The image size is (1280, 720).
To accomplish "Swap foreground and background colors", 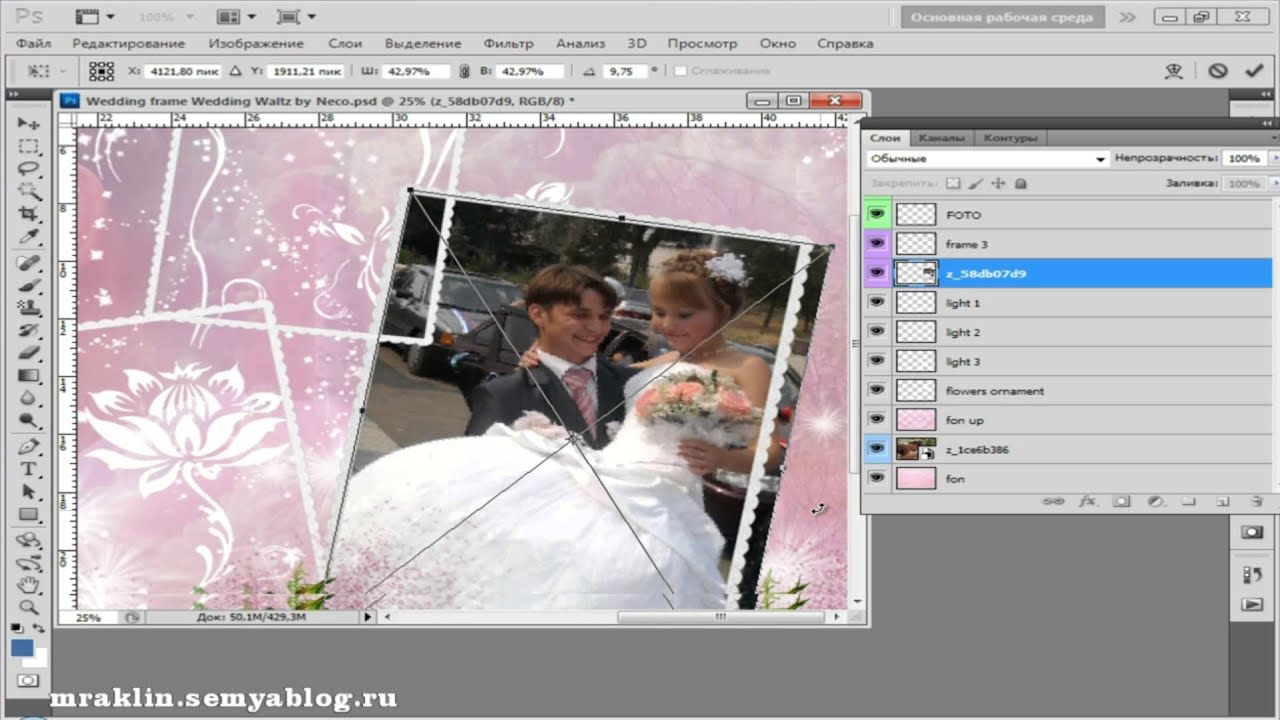I will [39, 630].
